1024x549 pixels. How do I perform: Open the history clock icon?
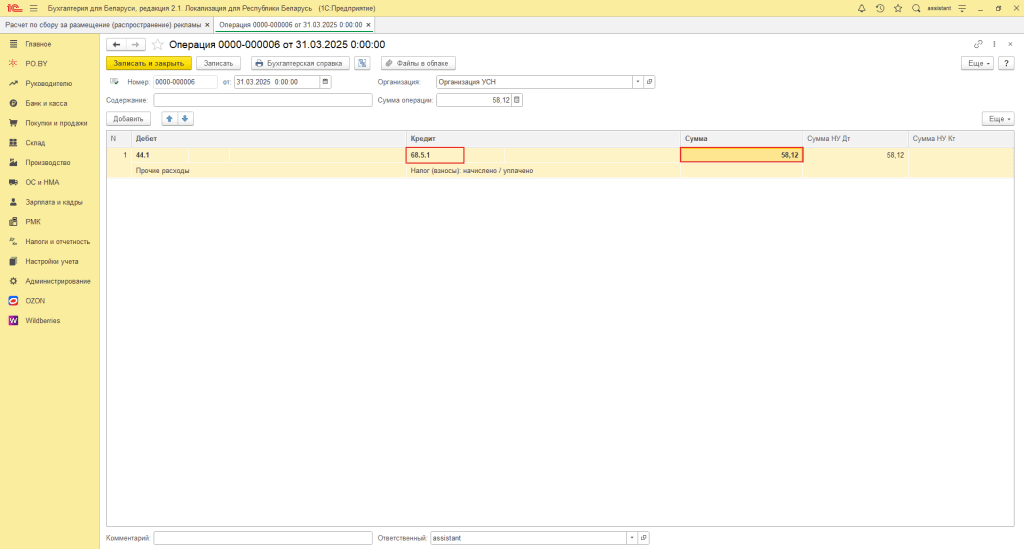[880, 8]
